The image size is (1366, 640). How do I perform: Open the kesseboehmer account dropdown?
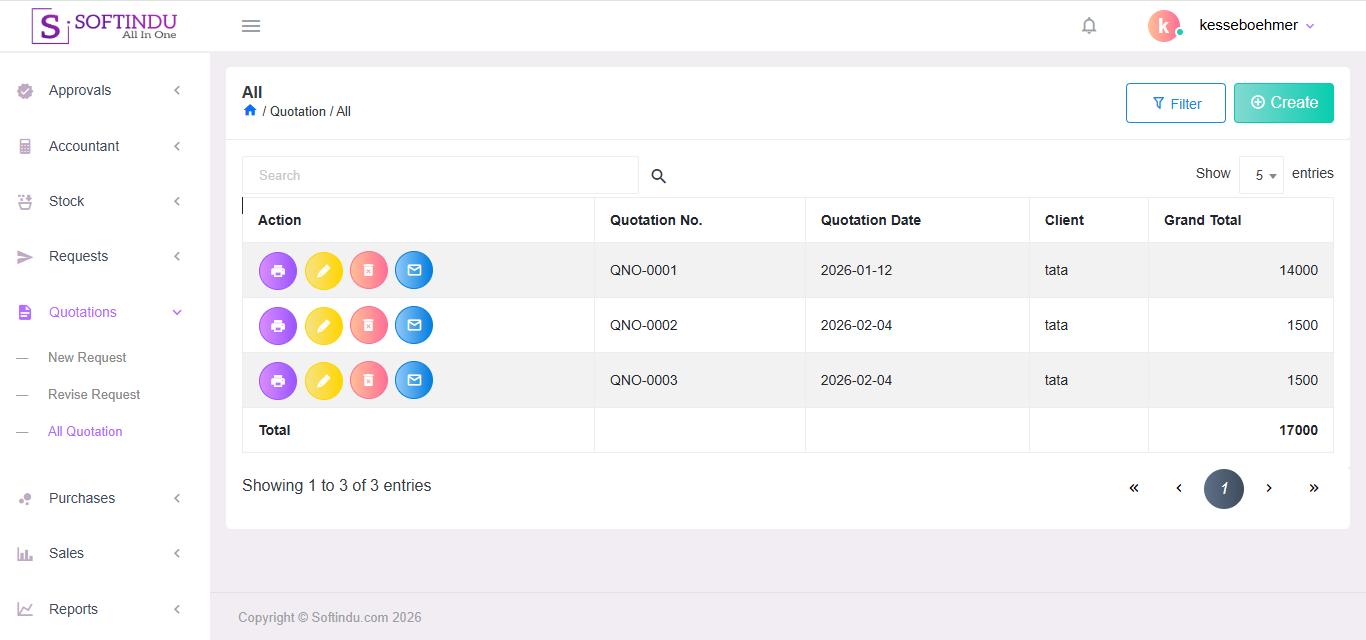click(1256, 25)
